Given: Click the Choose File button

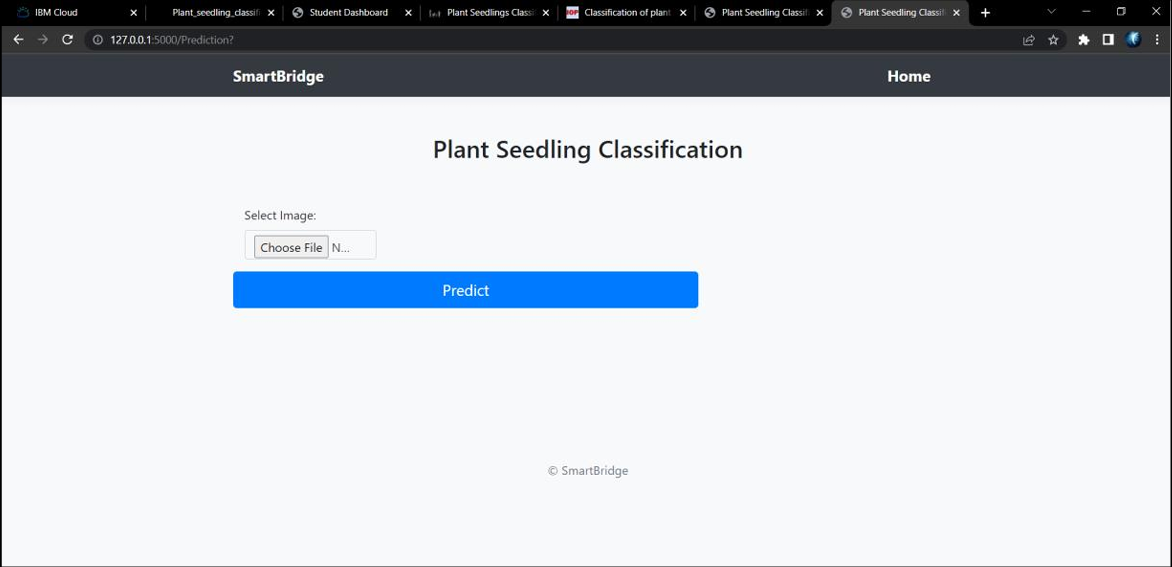Looking at the screenshot, I should point(291,247).
